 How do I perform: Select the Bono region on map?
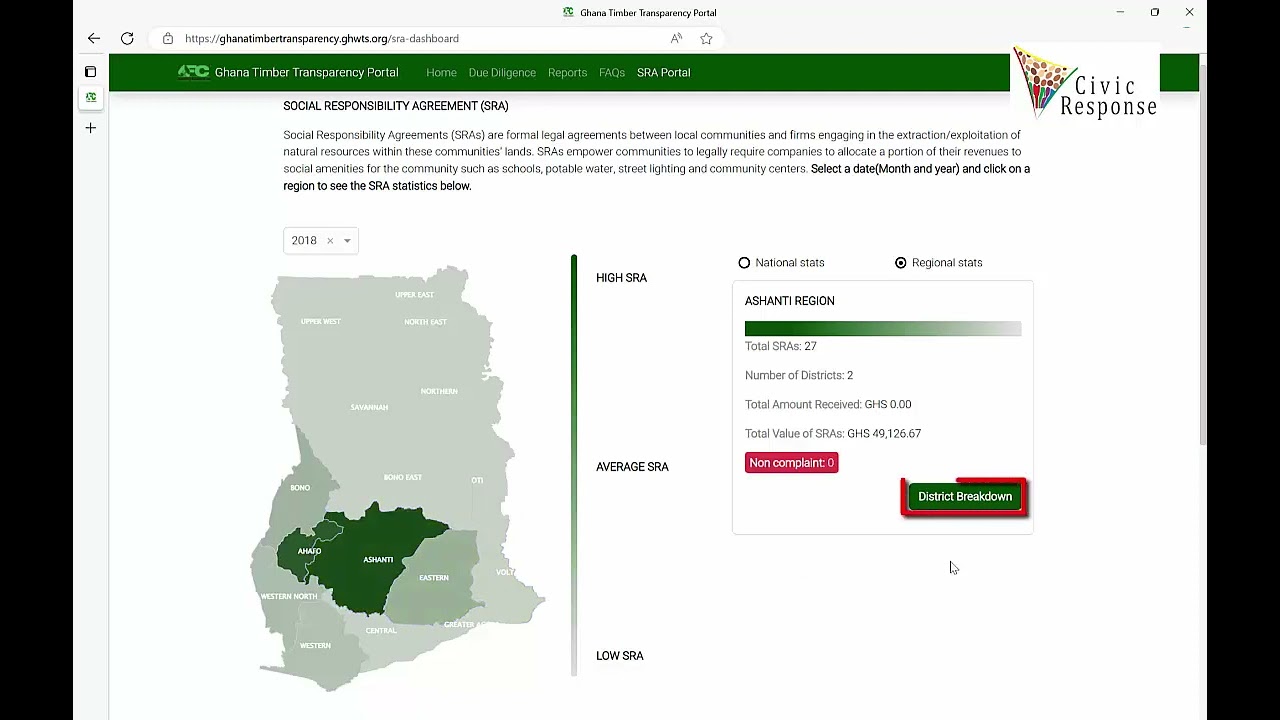pyautogui.click(x=300, y=487)
